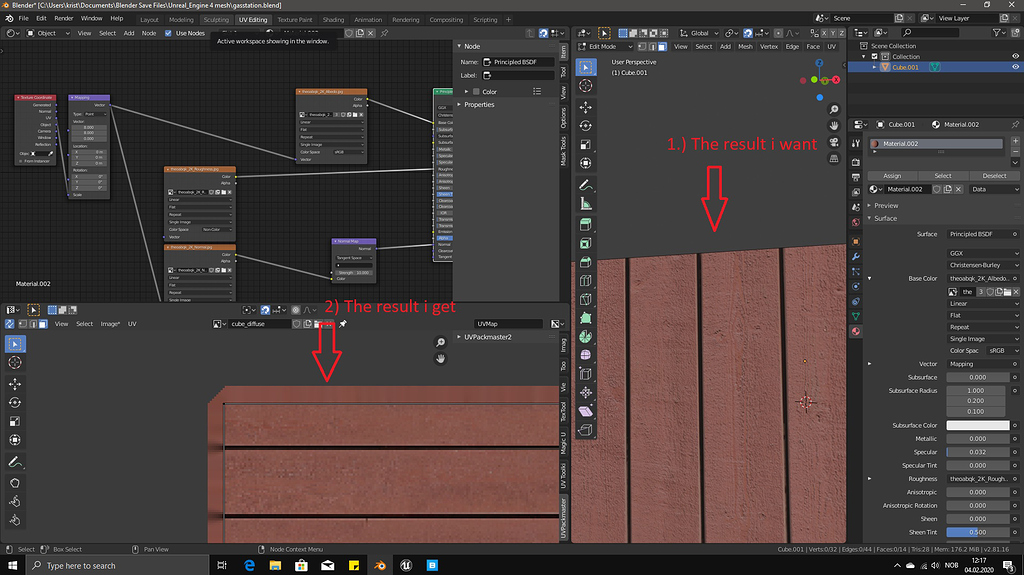The width and height of the screenshot is (1024, 575).
Task: Select the Rotate tool in 3D viewport
Action: point(586,125)
